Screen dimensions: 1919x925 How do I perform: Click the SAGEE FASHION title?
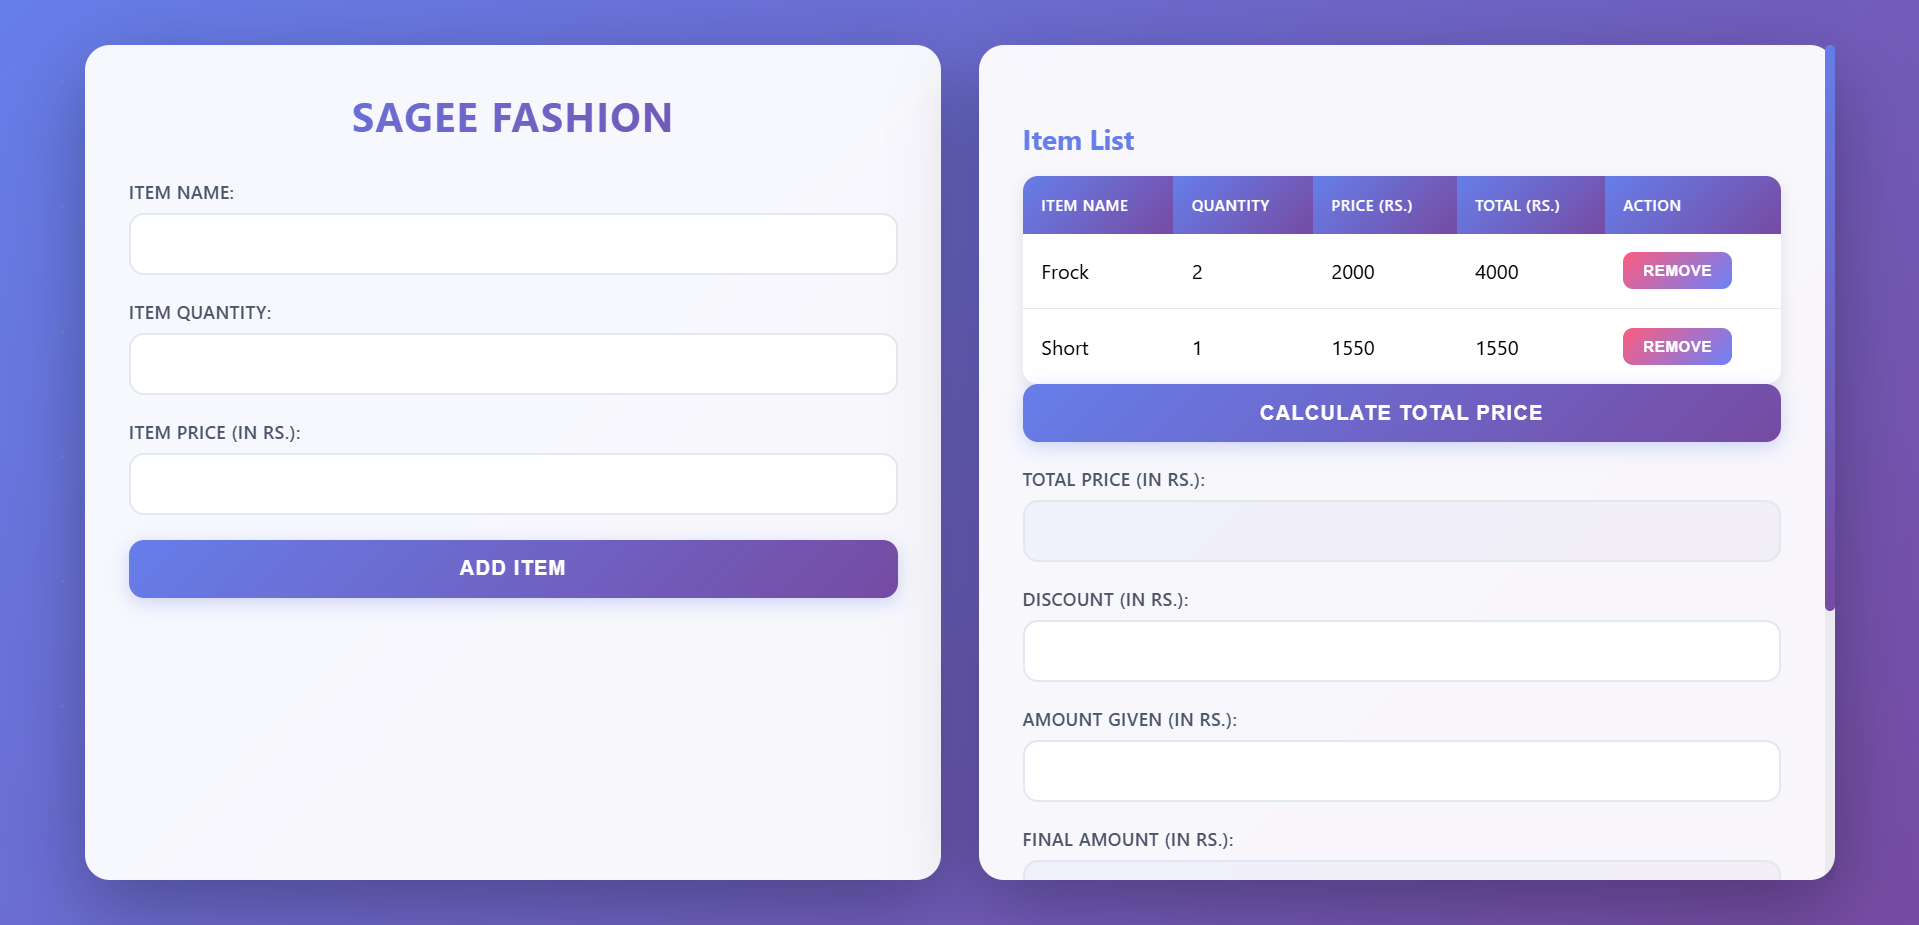point(512,117)
